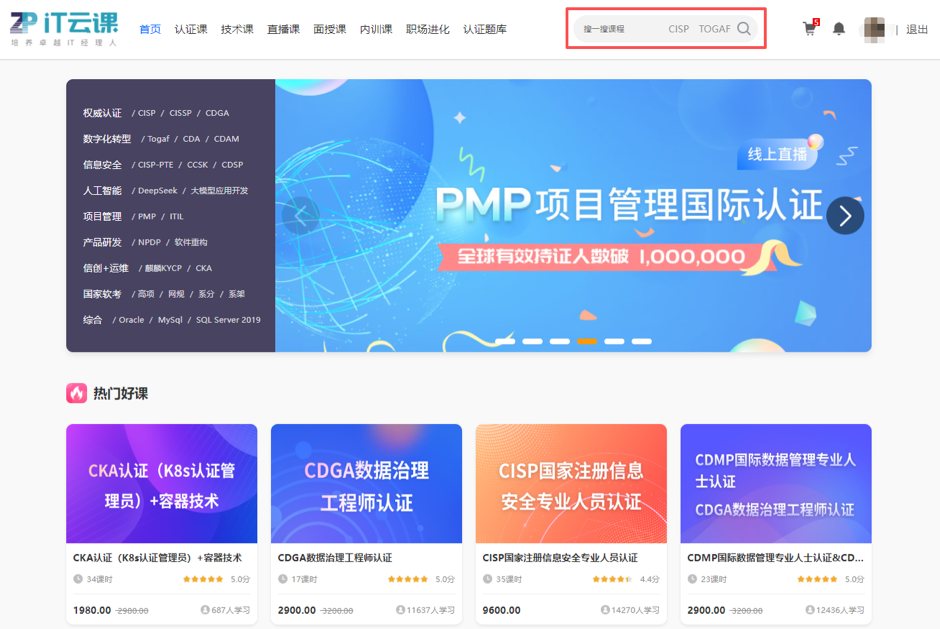Click the IT云课 site logo

point(64,29)
